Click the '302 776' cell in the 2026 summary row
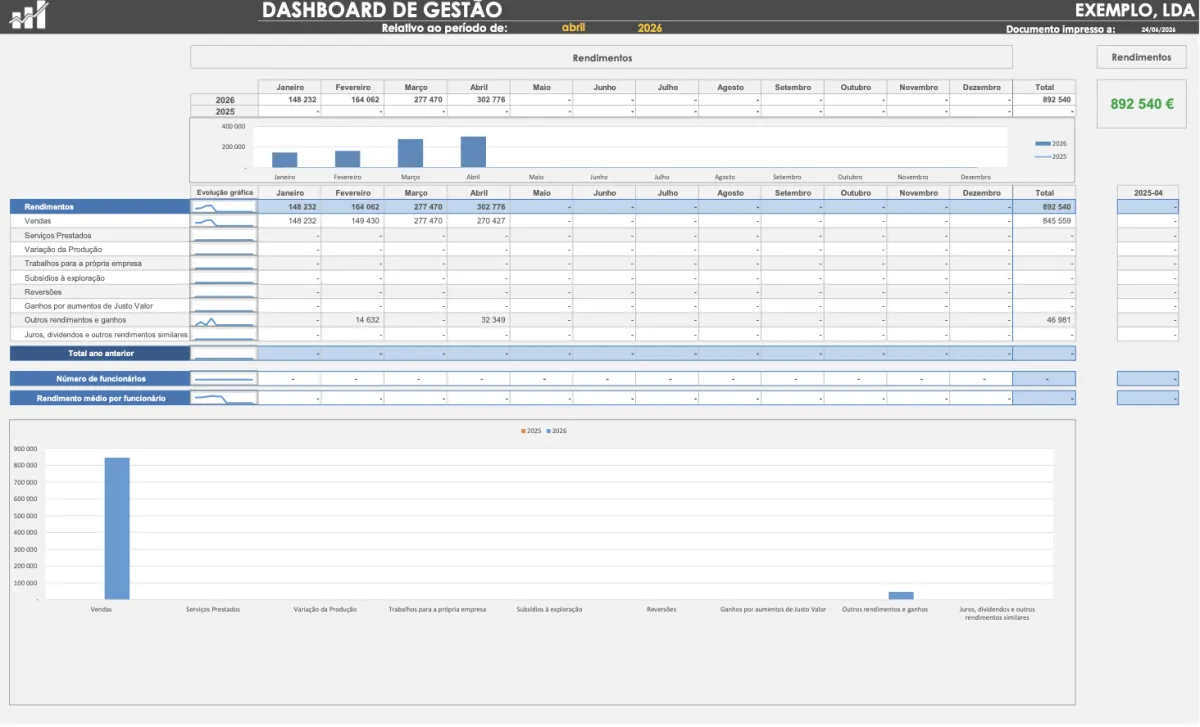Screen dimensions: 1200x727 [x=479, y=100]
